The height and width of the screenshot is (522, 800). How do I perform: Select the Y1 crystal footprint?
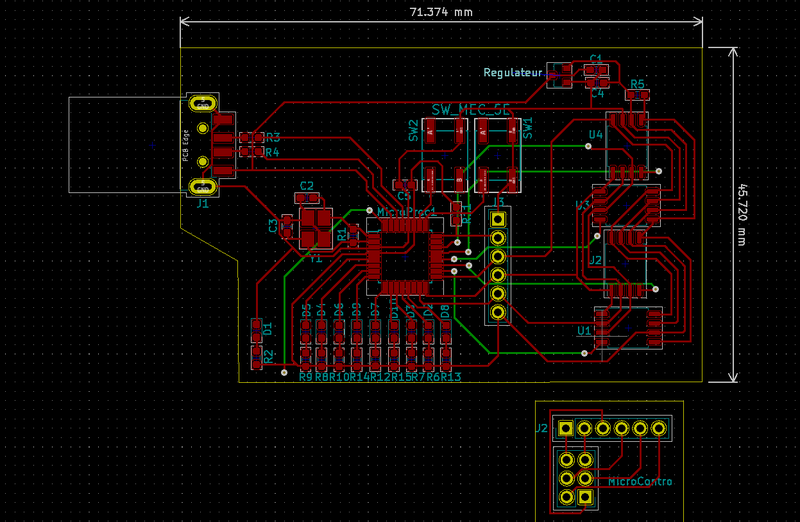[316, 227]
